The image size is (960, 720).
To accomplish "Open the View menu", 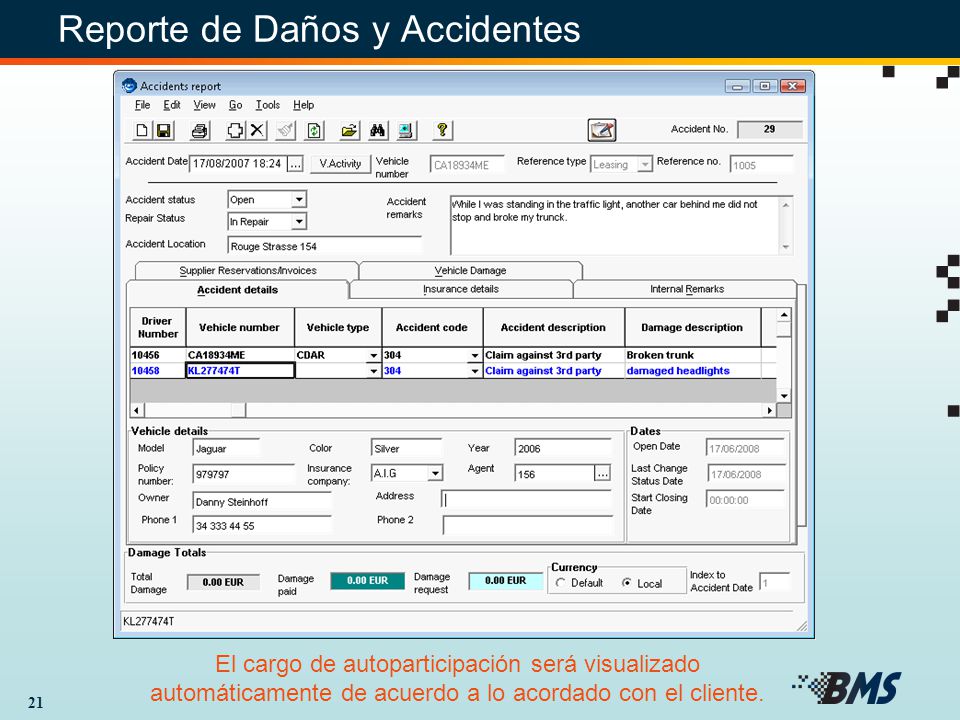I will pyautogui.click(x=204, y=105).
